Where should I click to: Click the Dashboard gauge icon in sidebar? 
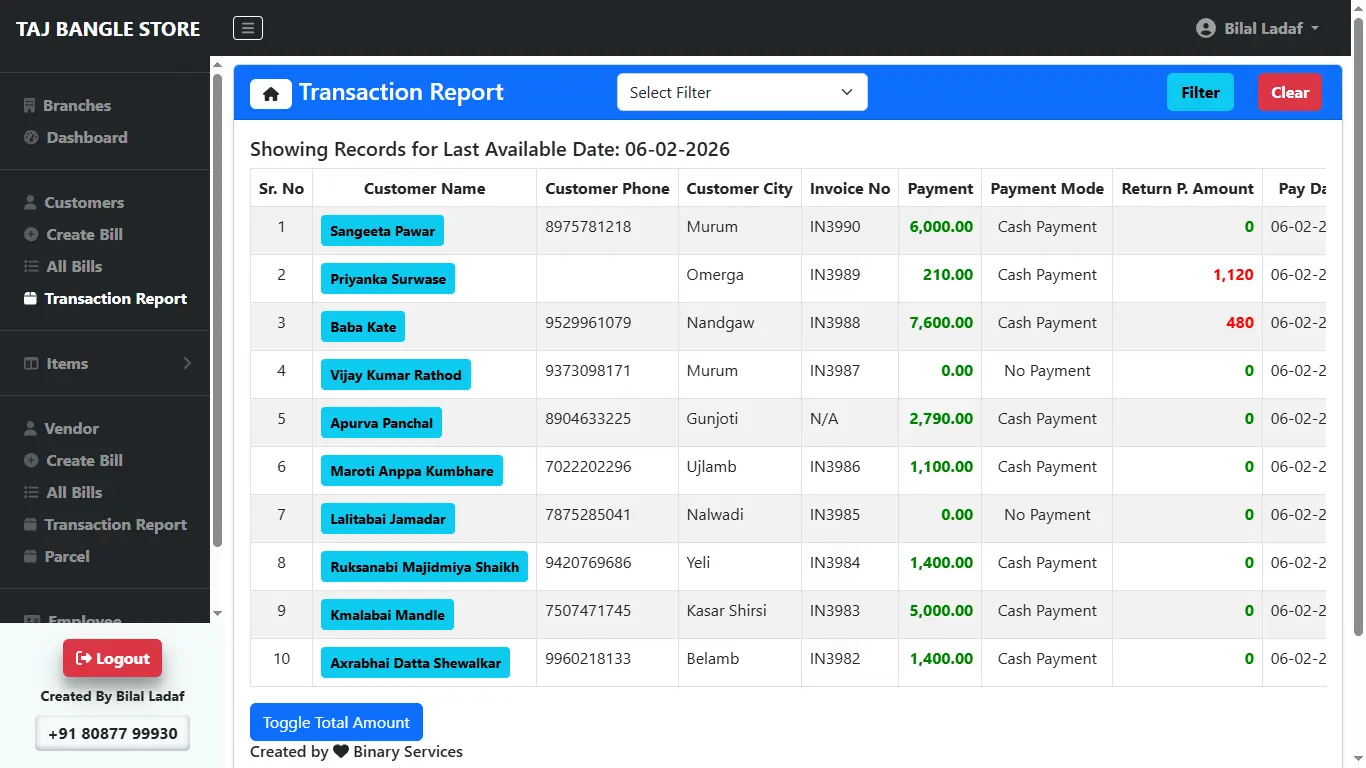pos(31,138)
